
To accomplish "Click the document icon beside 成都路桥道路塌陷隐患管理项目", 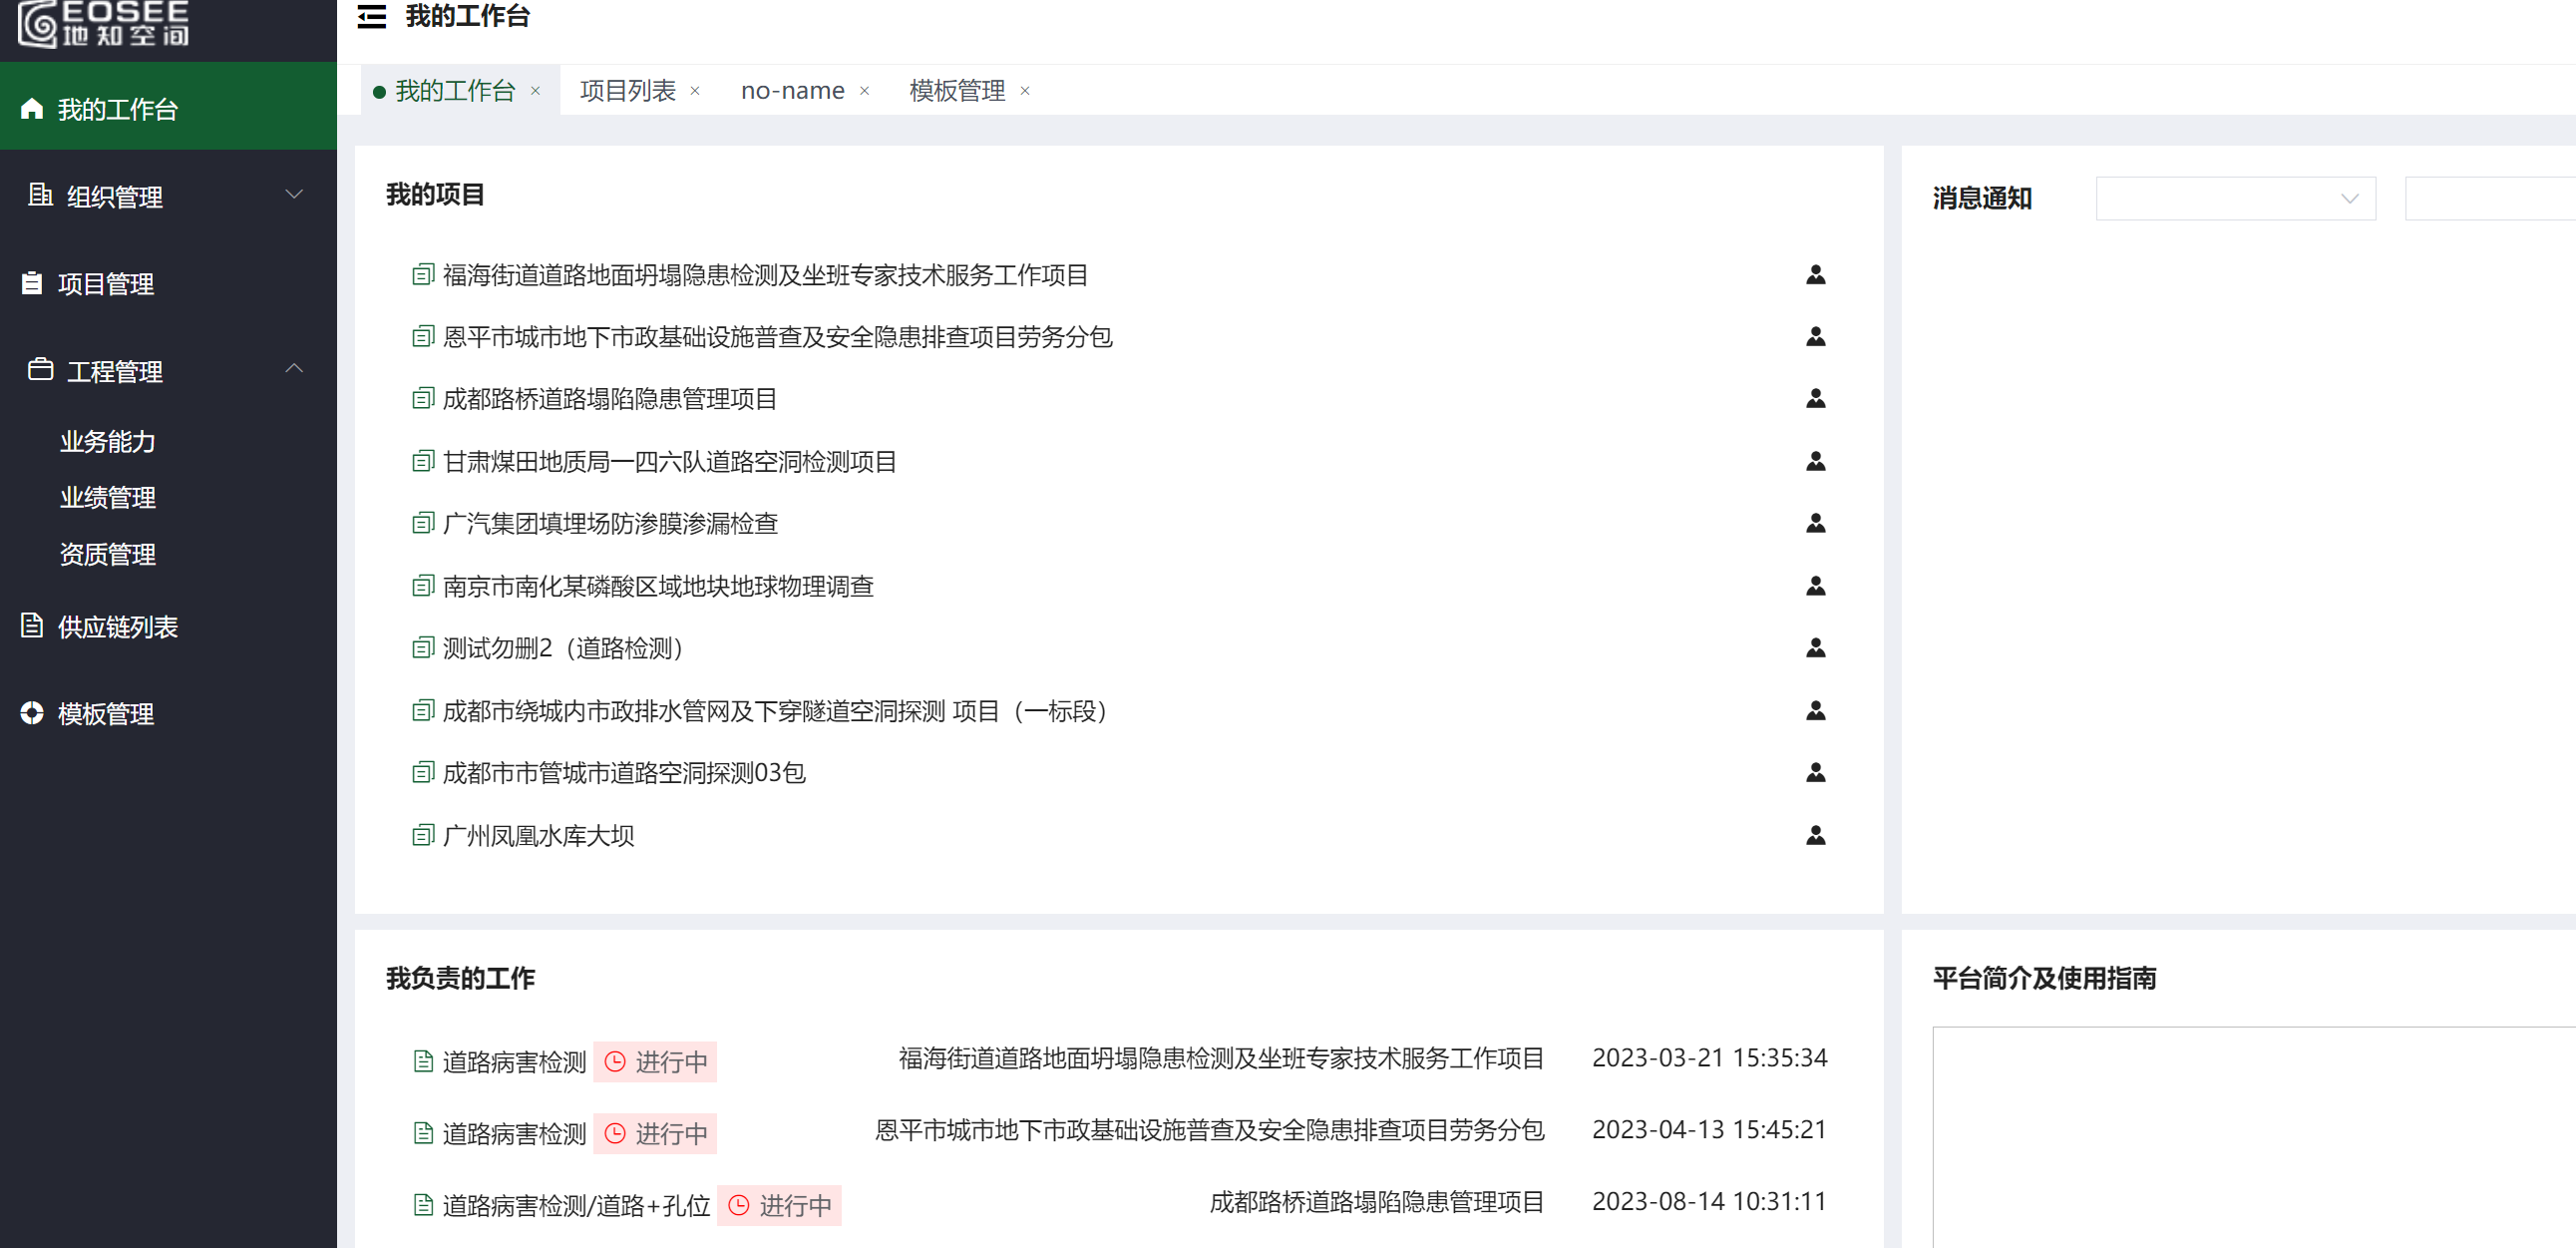I will [x=423, y=399].
